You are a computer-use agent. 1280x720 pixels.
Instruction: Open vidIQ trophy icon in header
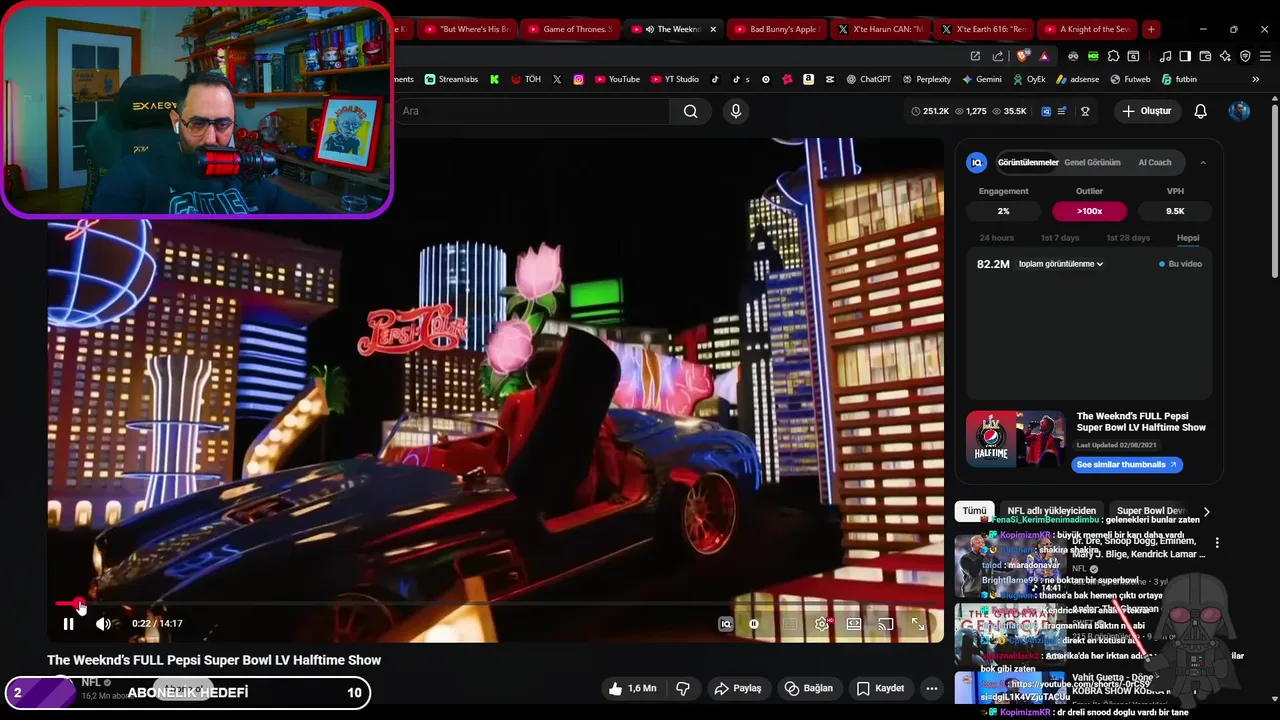pyautogui.click(x=1085, y=111)
